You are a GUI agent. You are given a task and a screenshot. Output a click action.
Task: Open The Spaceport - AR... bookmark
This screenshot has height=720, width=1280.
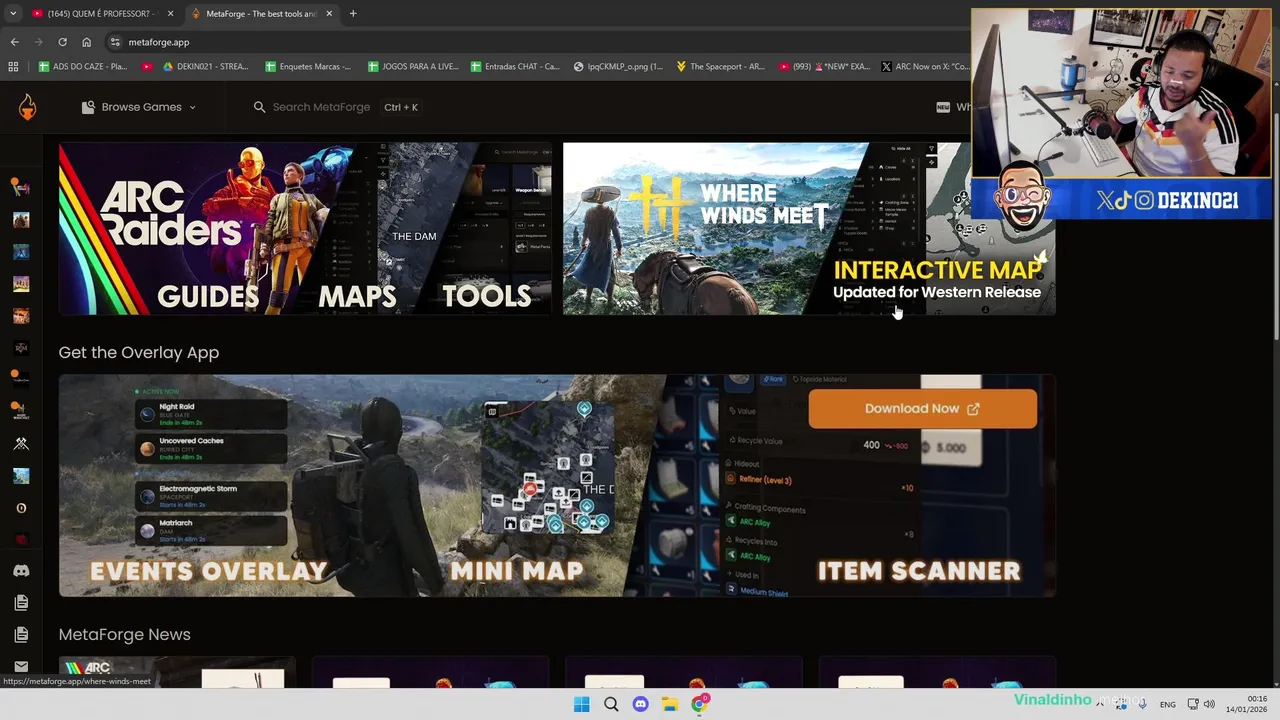[720, 67]
